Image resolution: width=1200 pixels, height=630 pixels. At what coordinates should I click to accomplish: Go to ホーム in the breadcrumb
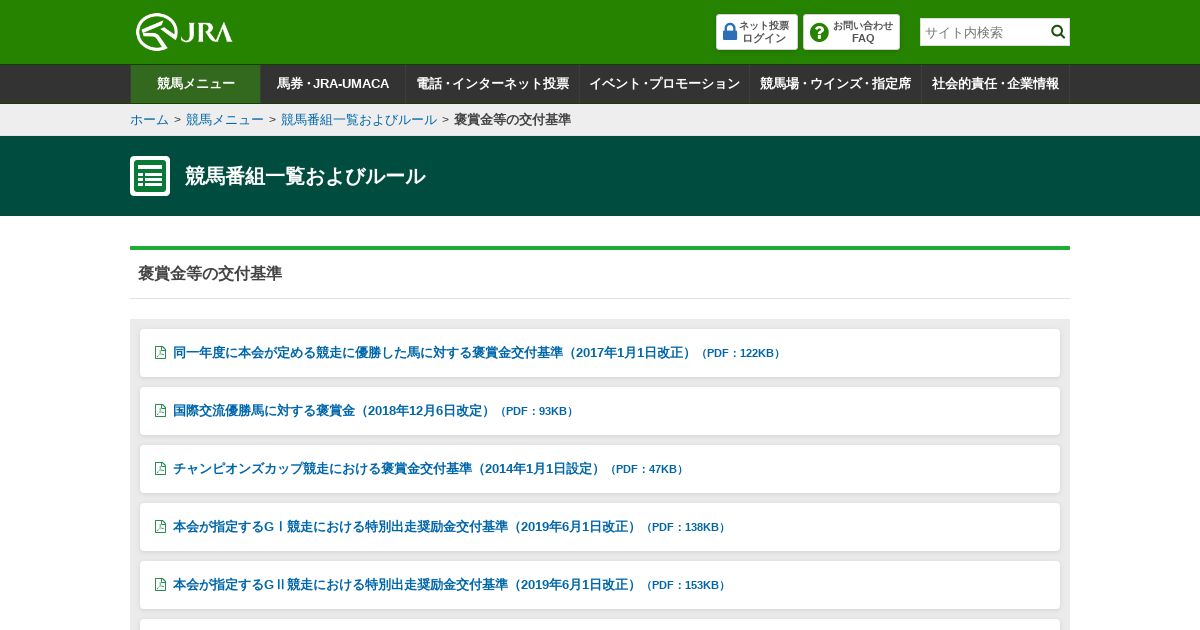coord(149,120)
